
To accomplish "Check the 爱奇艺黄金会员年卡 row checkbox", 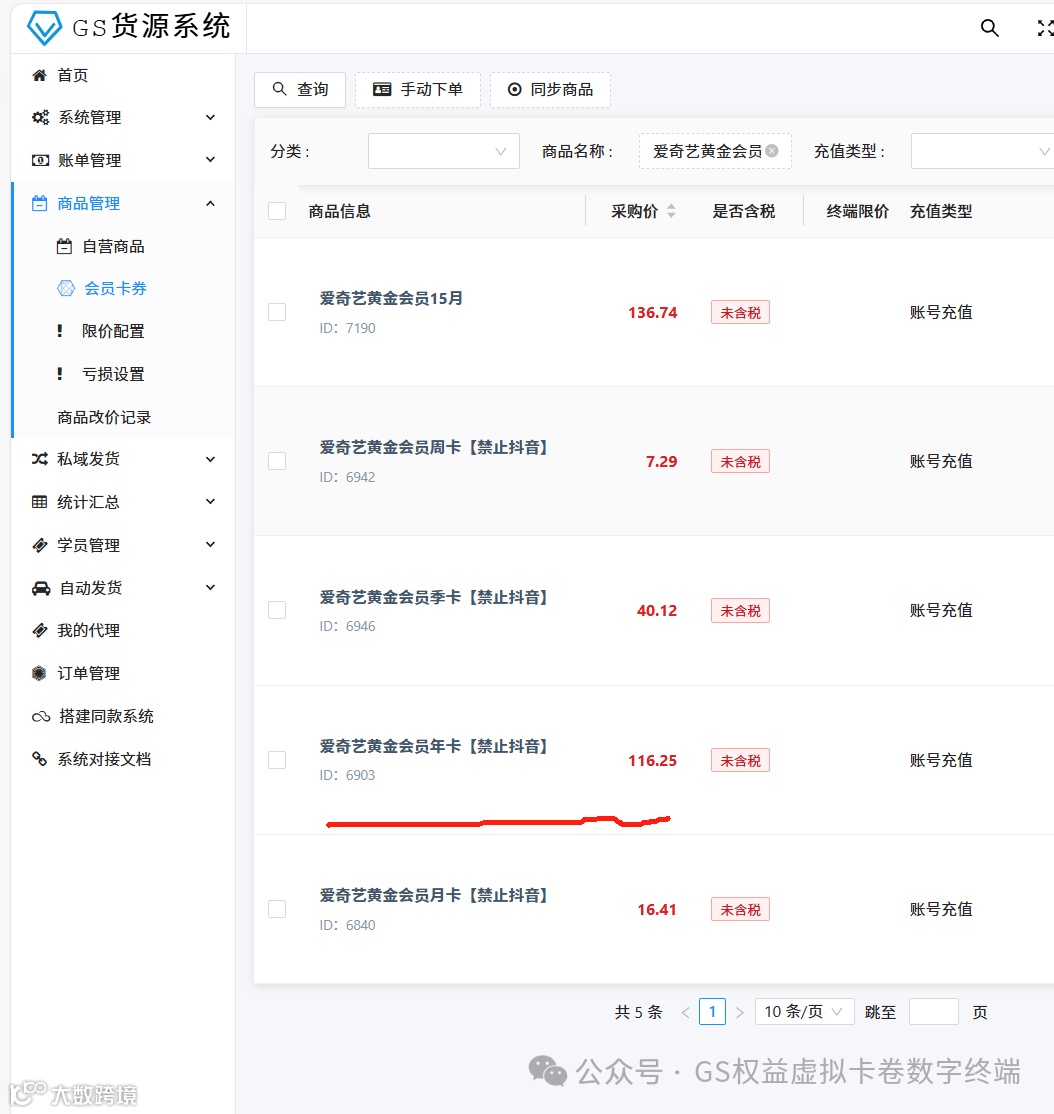I will pyautogui.click(x=277, y=760).
